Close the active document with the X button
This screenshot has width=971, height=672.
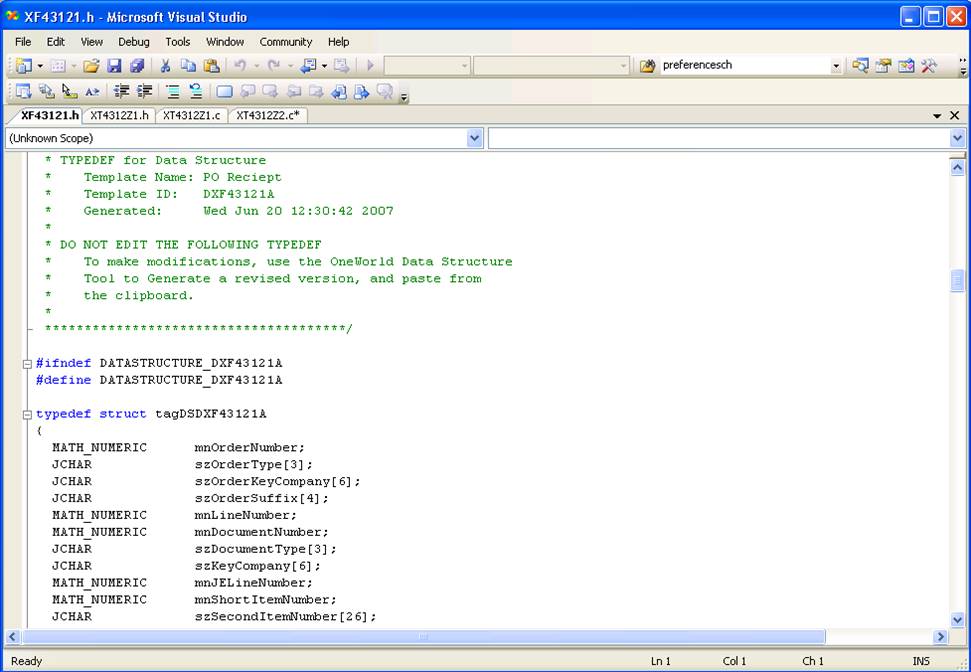(x=955, y=116)
